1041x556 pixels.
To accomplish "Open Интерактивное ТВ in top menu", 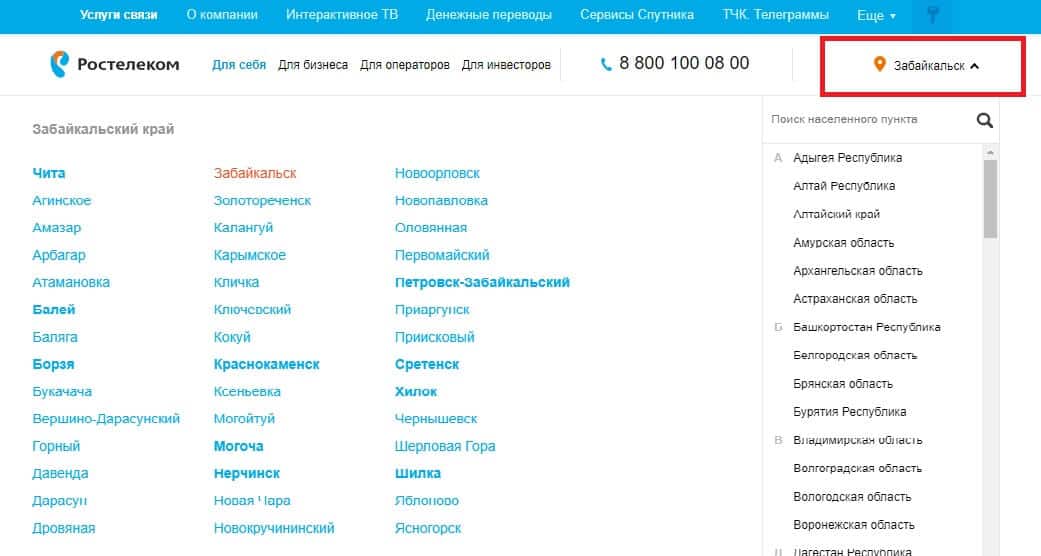I will [x=341, y=15].
